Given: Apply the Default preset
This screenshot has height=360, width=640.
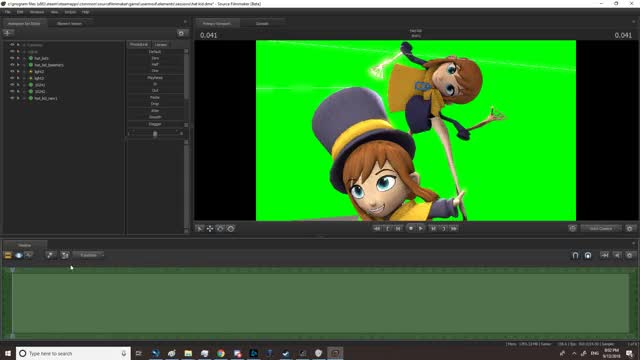Looking at the screenshot, I should [x=155, y=52].
